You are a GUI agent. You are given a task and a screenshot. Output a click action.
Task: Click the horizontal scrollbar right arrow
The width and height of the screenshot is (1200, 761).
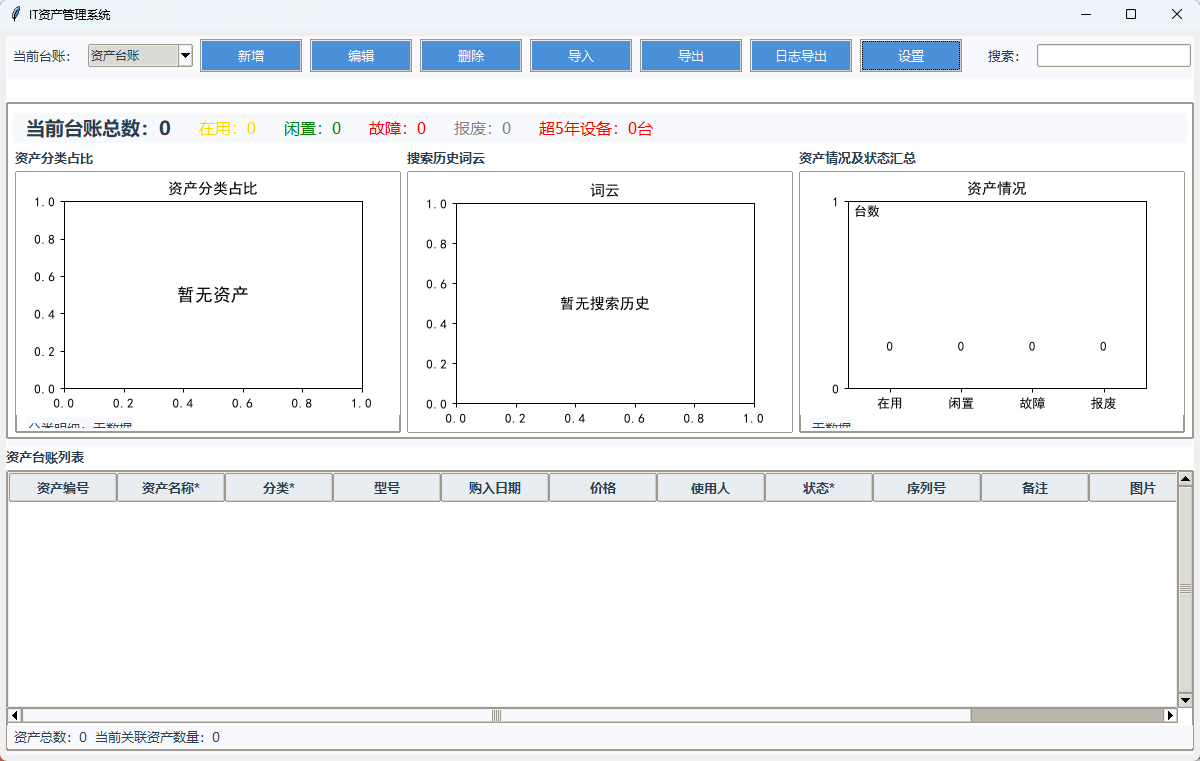1170,715
